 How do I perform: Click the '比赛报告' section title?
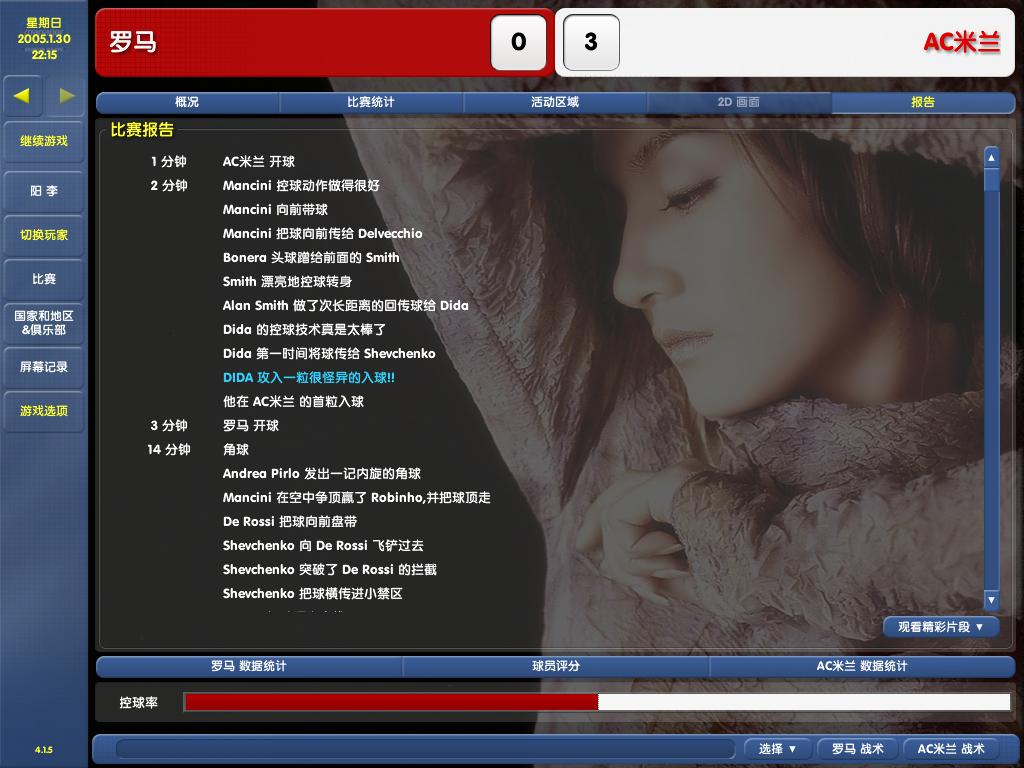(142, 130)
